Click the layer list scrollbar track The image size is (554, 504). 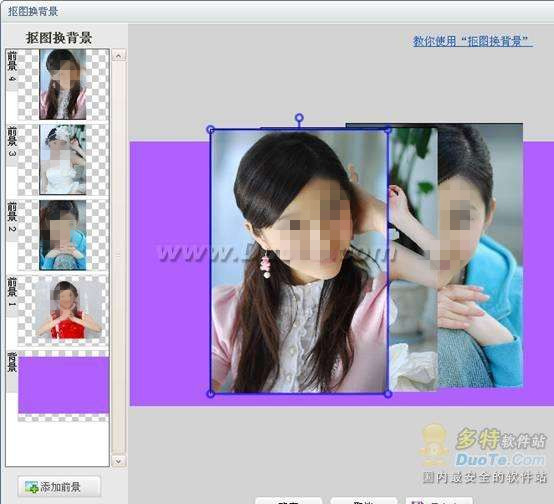click(x=119, y=258)
